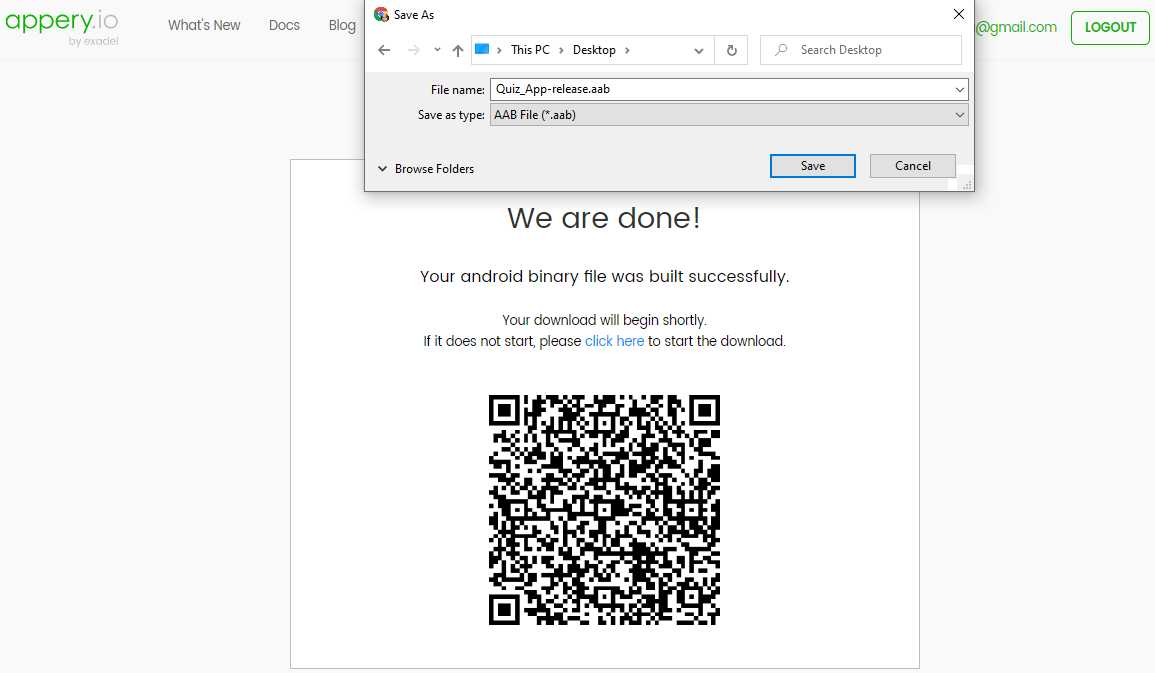Click the 'We are done!' heading
Image resolution: width=1155 pixels, height=673 pixels.
604,218
